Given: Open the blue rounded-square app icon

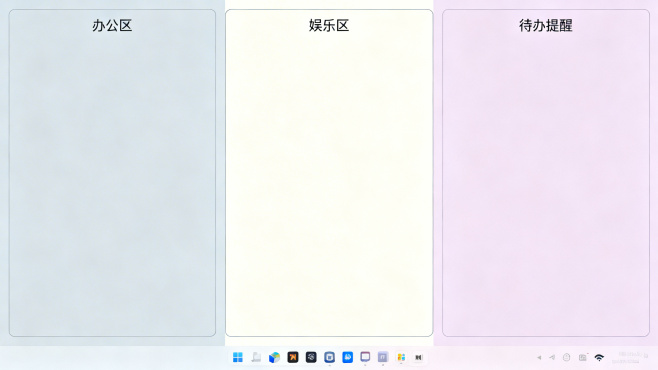Looking at the screenshot, I should 329,357.
